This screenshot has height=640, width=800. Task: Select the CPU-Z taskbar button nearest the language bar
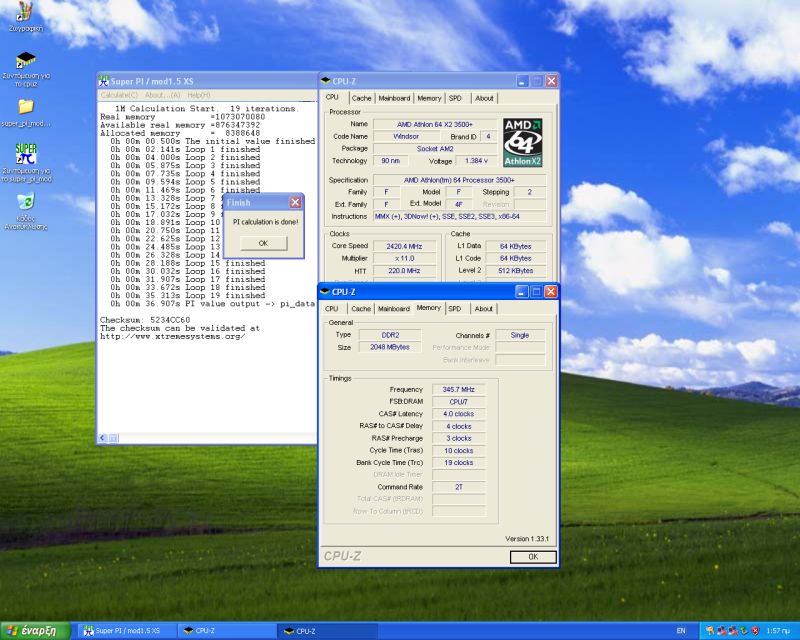[328, 631]
